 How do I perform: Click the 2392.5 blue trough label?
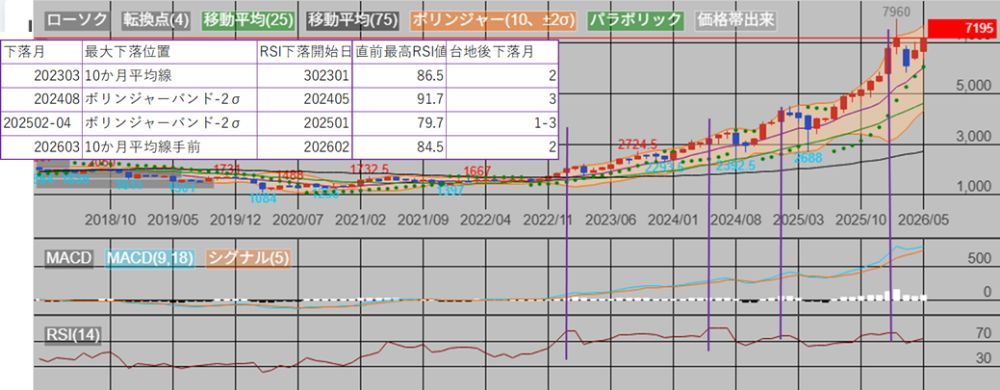(x=736, y=165)
